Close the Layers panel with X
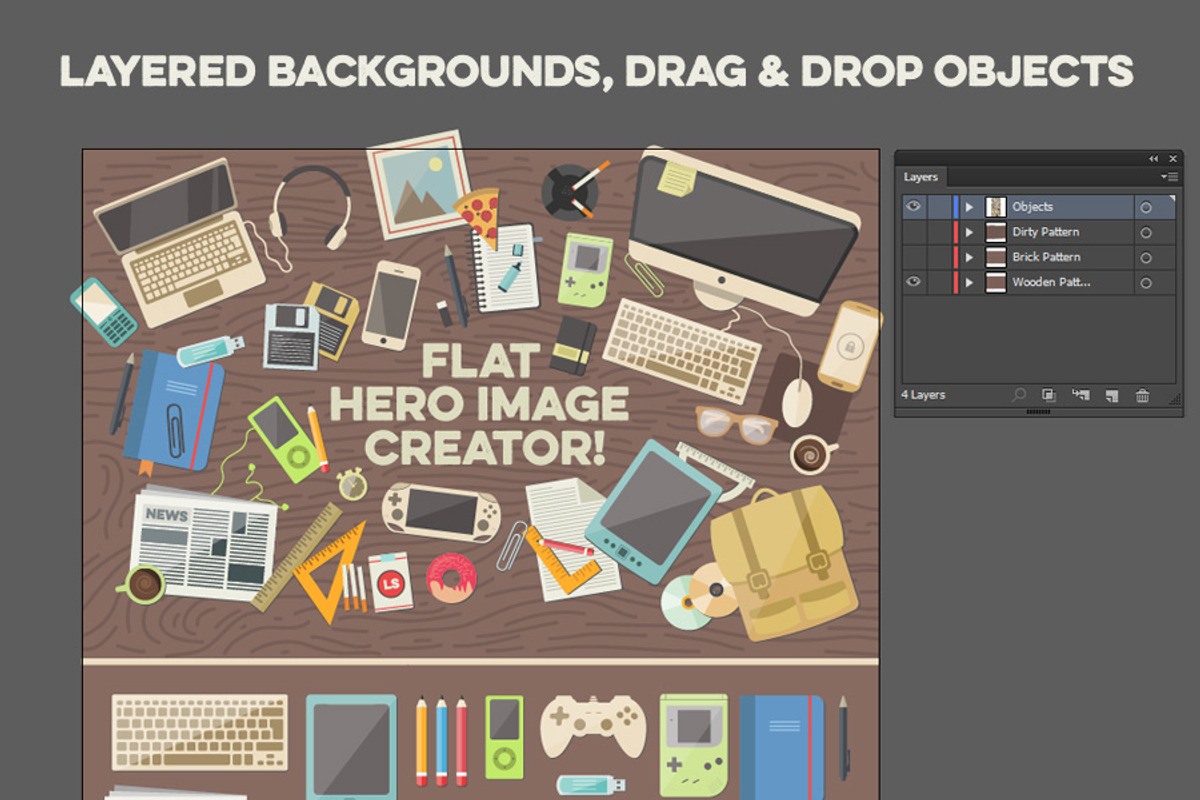Screen dimensions: 1200x800 tap(1172, 158)
